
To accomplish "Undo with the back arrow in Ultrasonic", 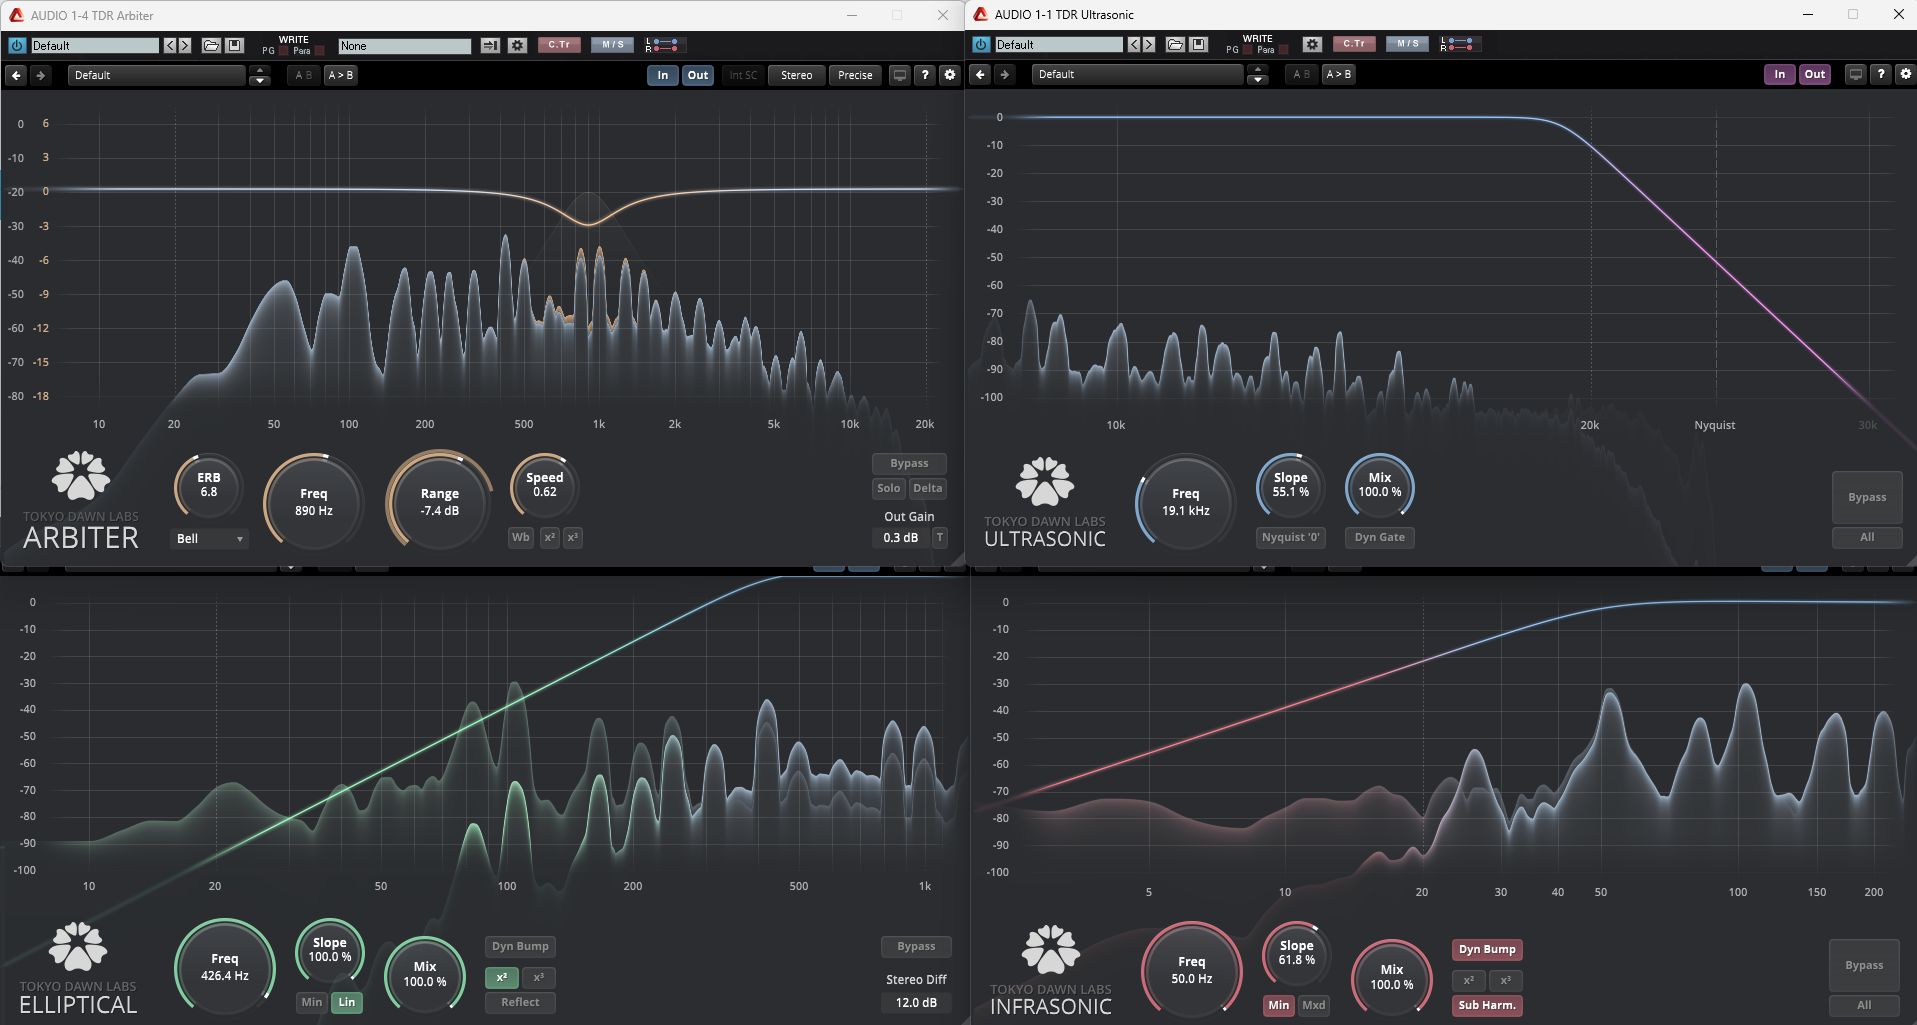I will pyautogui.click(x=980, y=74).
